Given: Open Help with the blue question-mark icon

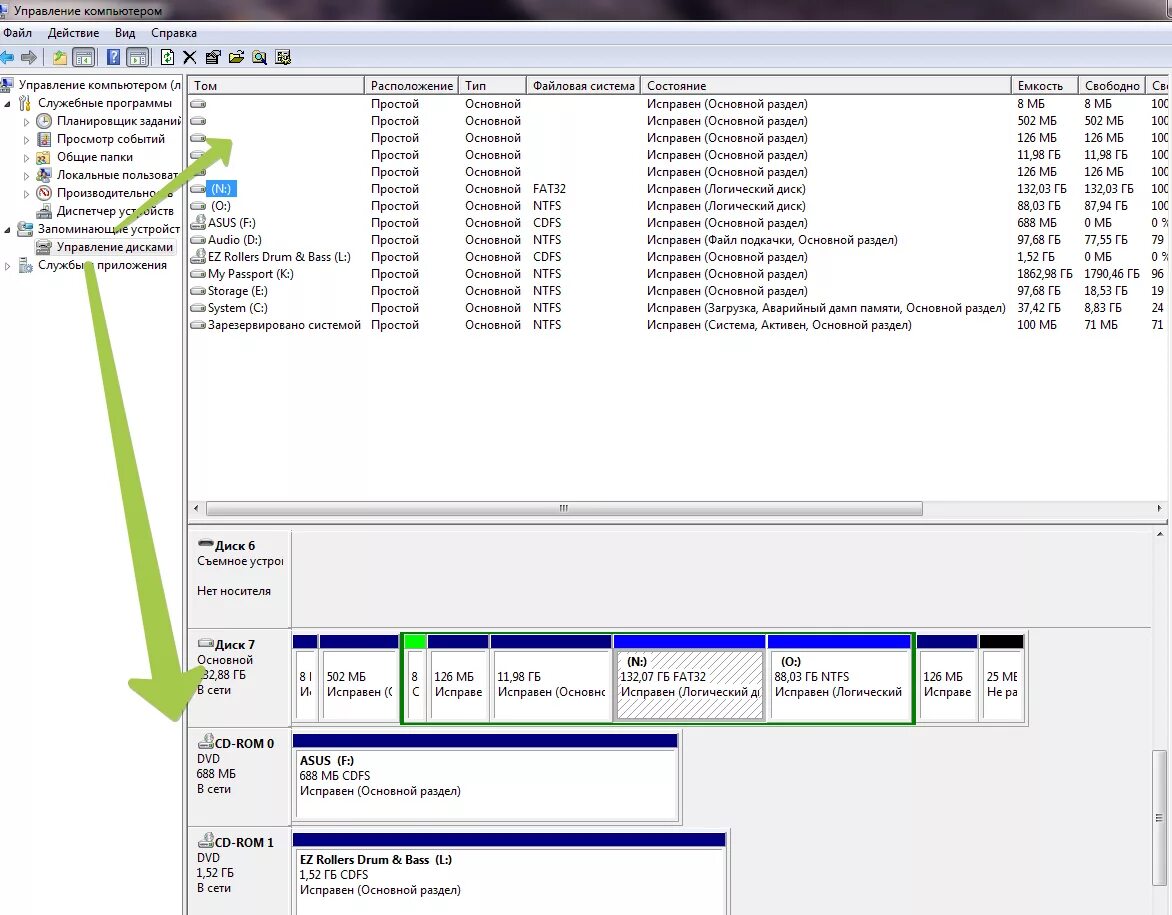Looking at the screenshot, I should [113, 57].
